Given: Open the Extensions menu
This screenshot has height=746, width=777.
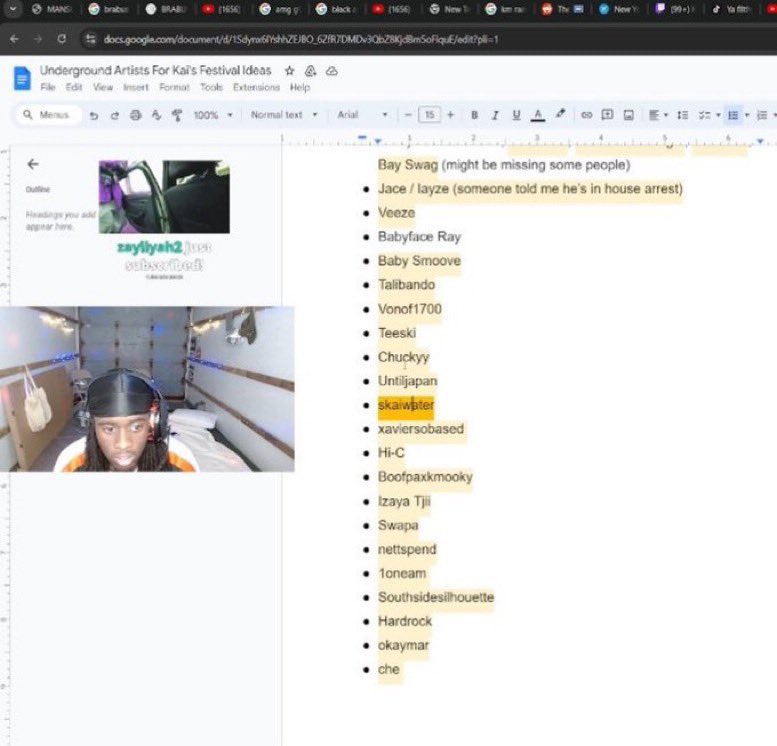Looking at the screenshot, I should coord(256,87).
